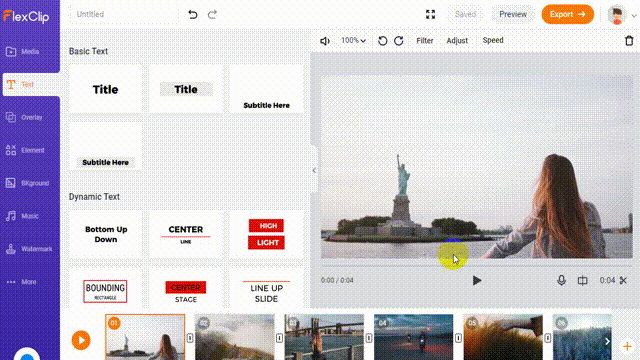Click the Saved status button
The image size is (640, 360).
coord(465,14)
